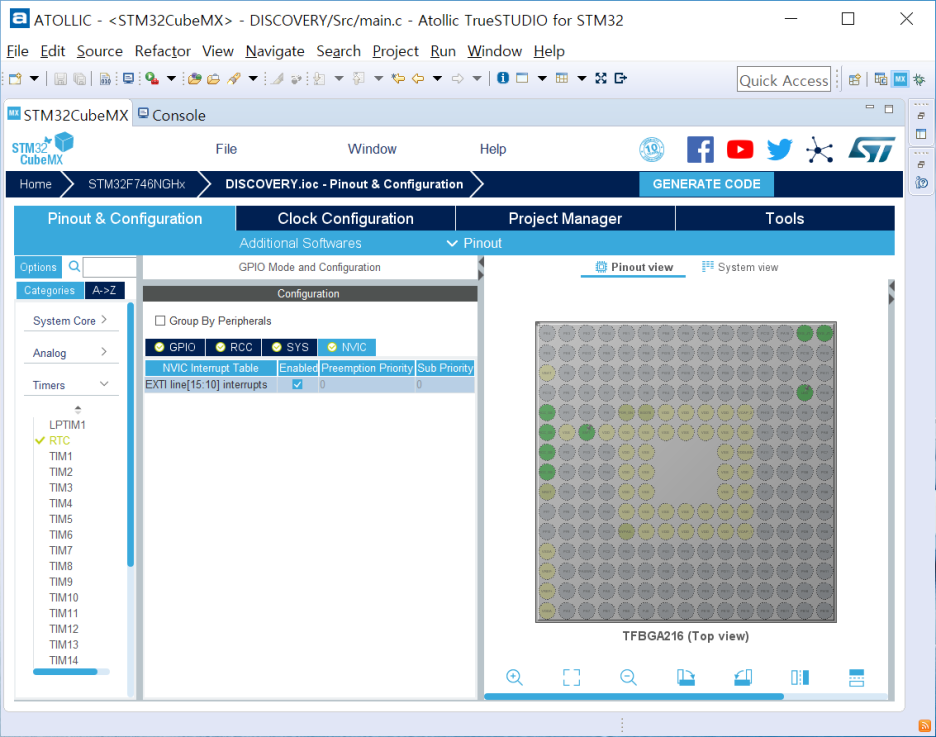Maximize the STM32CubeMX view panel

click(x=889, y=109)
